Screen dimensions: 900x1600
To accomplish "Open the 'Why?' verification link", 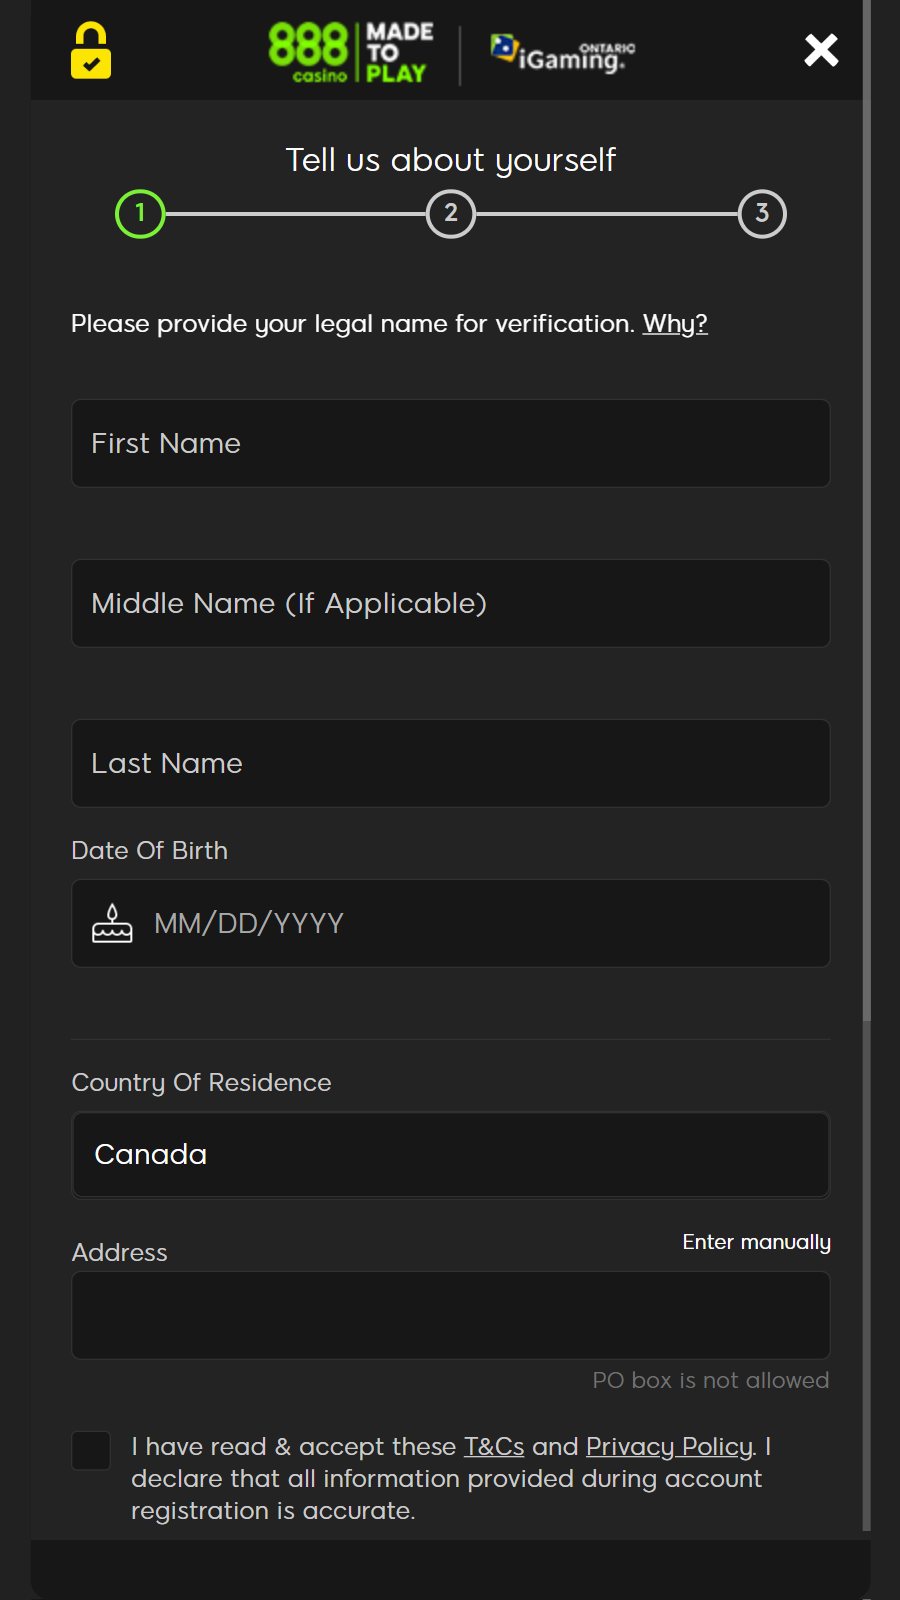I will coord(675,324).
